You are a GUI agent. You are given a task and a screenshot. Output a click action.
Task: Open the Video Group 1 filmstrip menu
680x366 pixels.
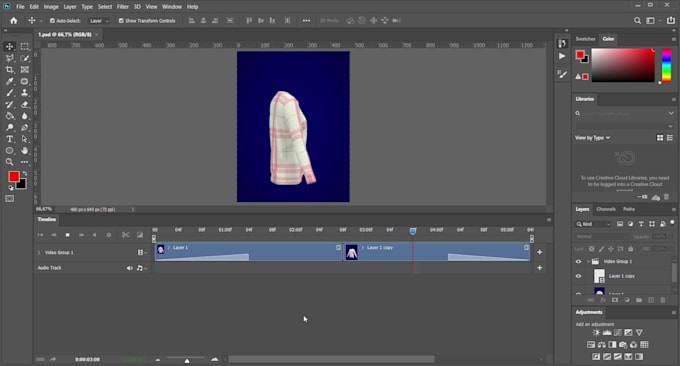(141, 252)
